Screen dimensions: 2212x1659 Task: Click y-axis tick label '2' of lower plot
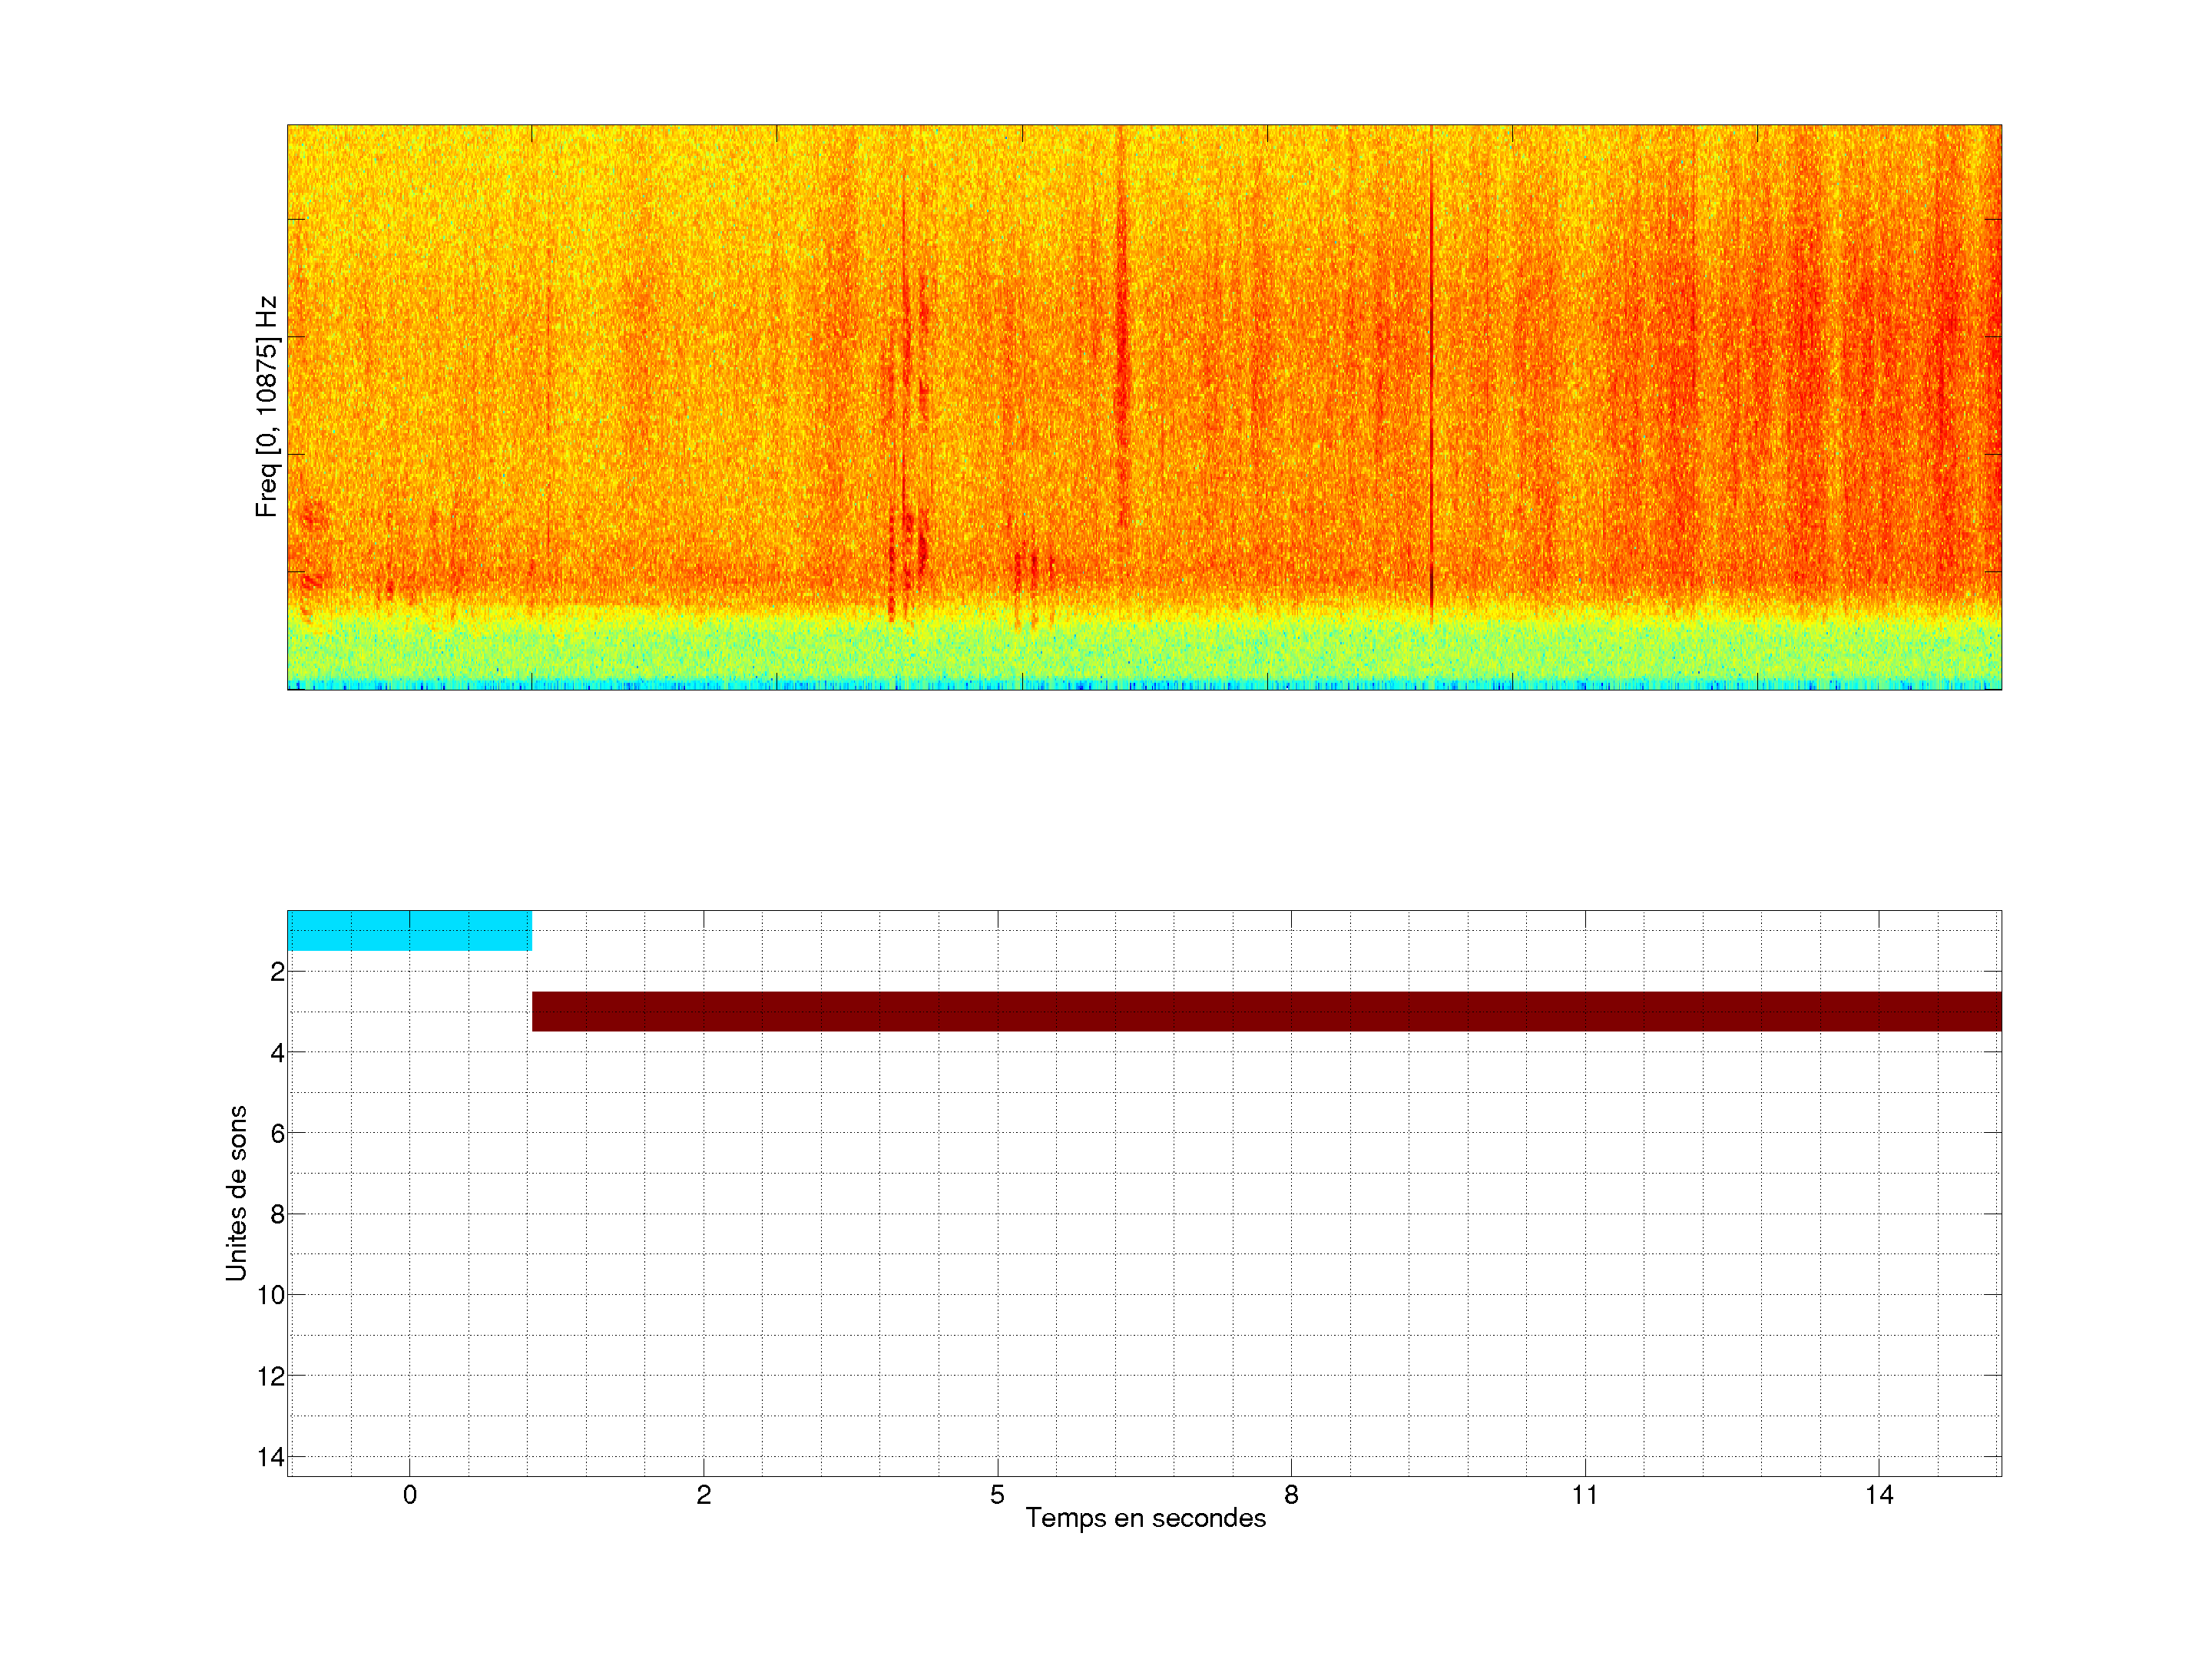277,972
